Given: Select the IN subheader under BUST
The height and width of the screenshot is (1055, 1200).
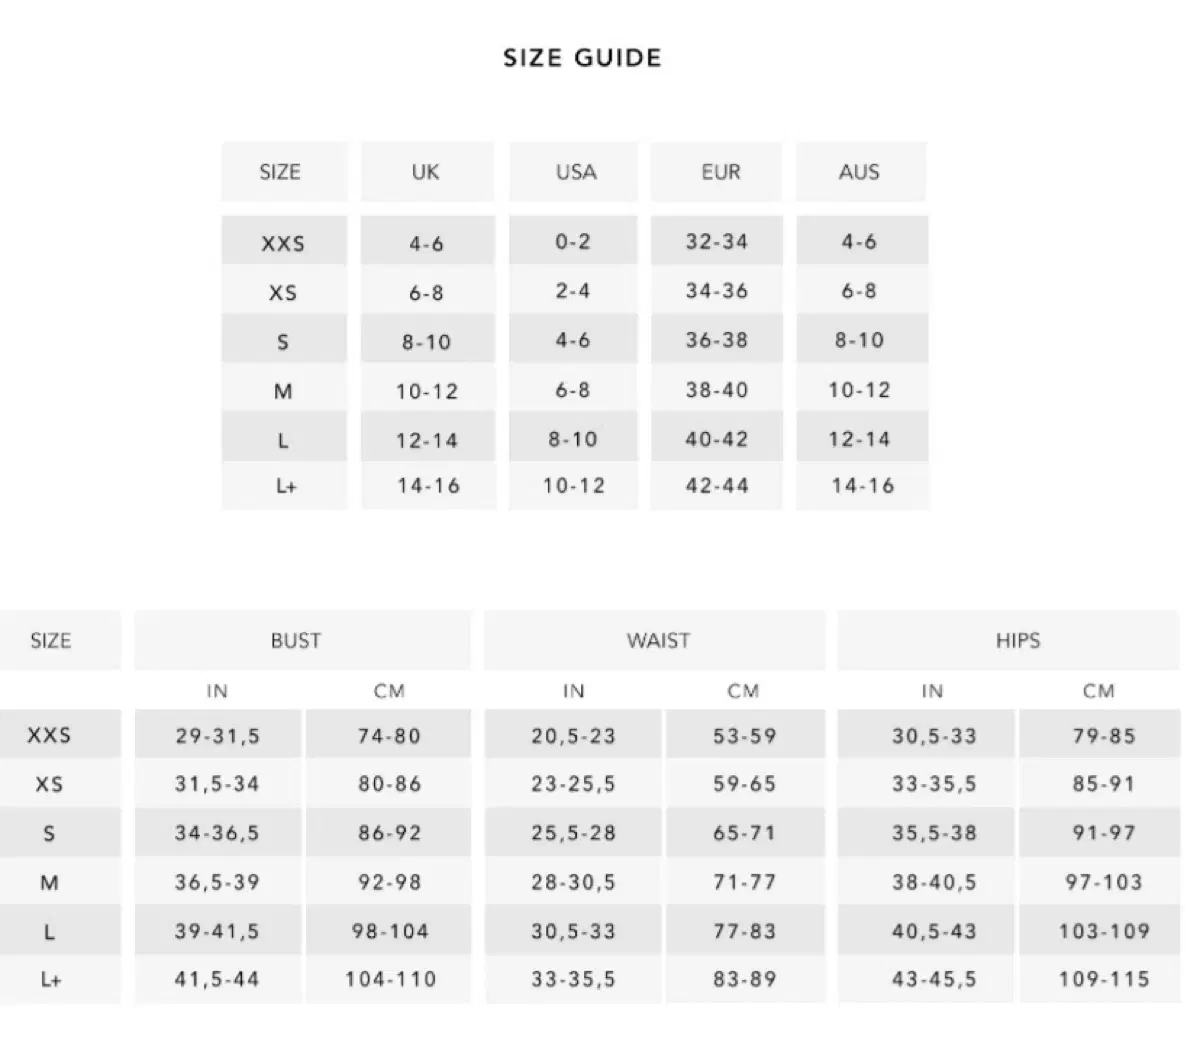Looking at the screenshot, I should (217, 691).
